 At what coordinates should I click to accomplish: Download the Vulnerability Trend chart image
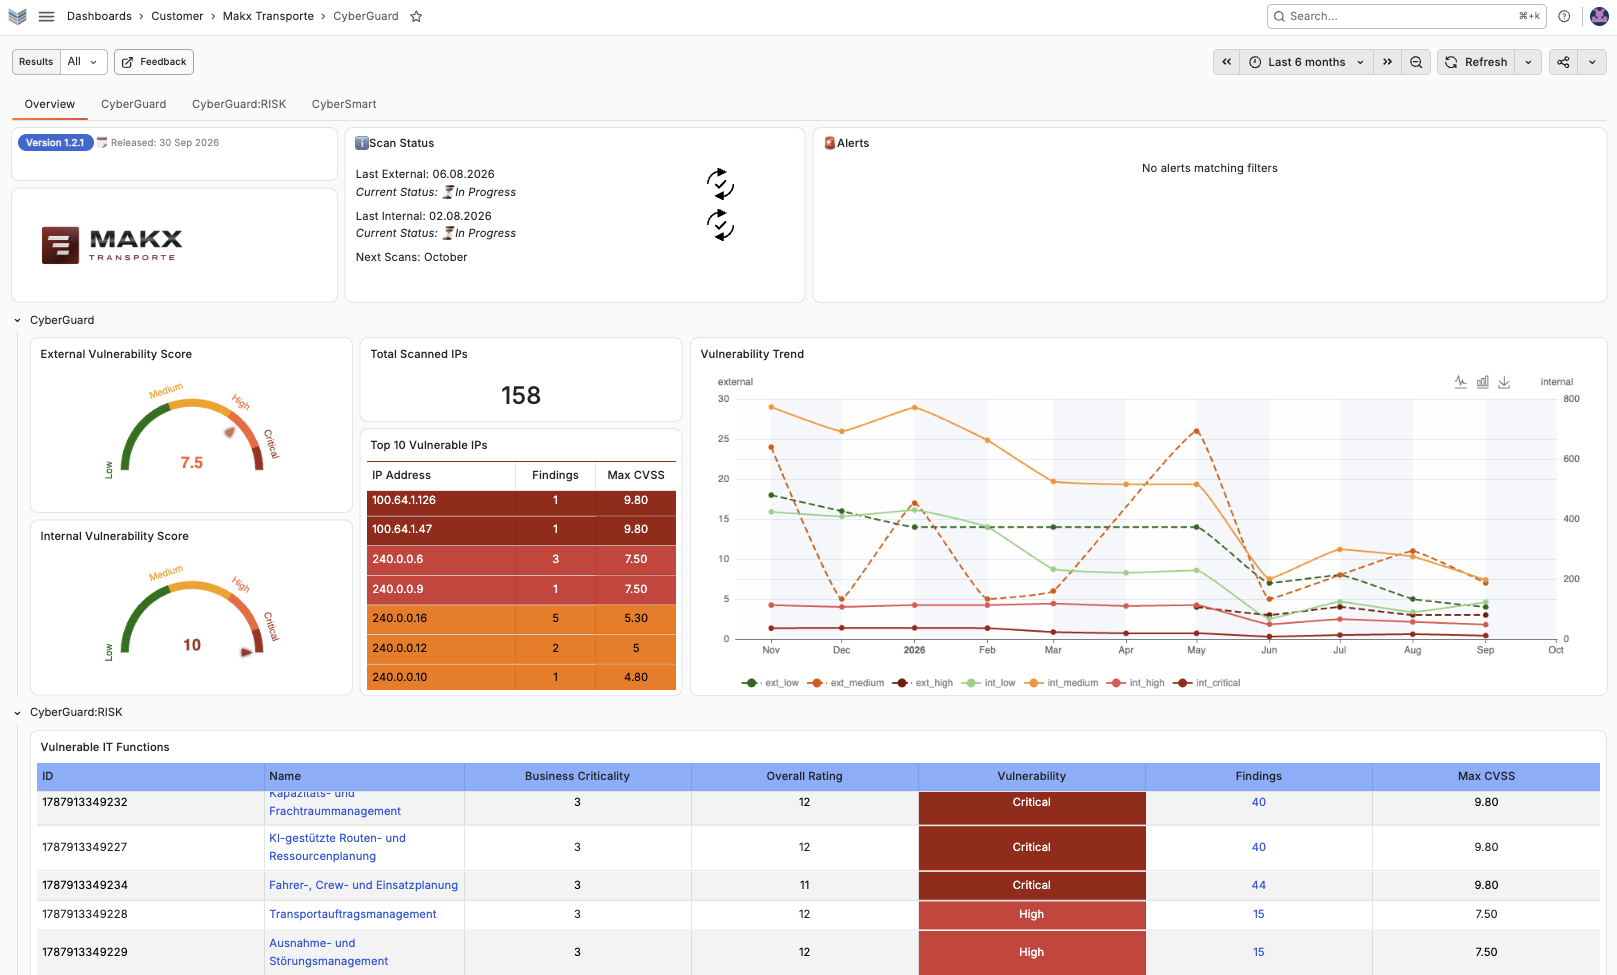point(1504,382)
